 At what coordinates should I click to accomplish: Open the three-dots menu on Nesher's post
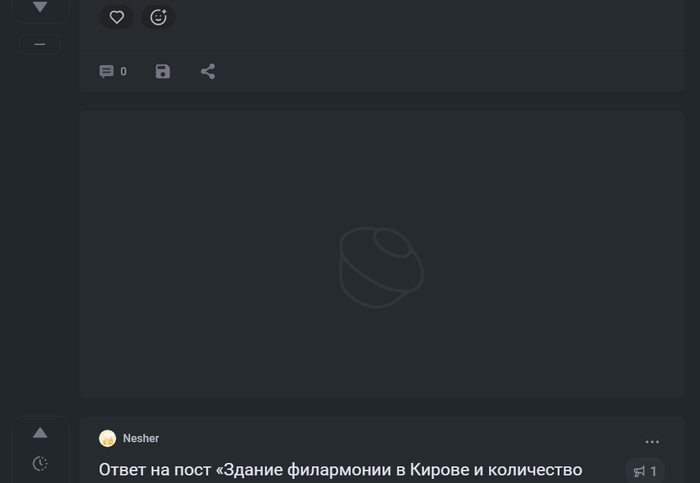coord(652,442)
